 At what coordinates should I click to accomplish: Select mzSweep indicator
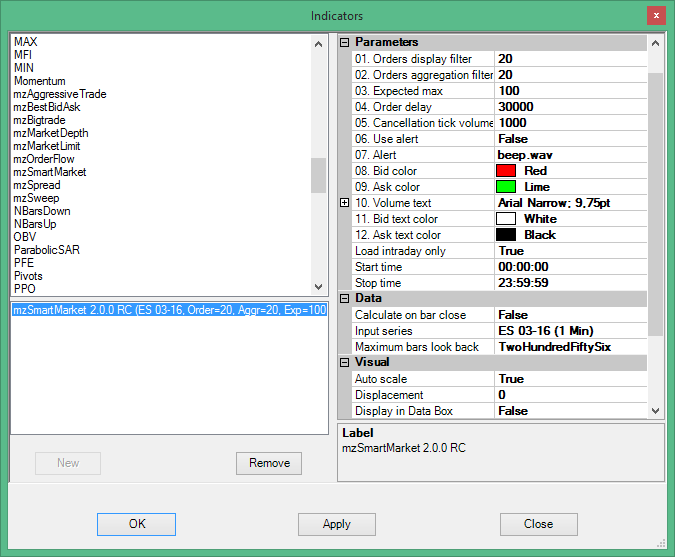(37, 198)
